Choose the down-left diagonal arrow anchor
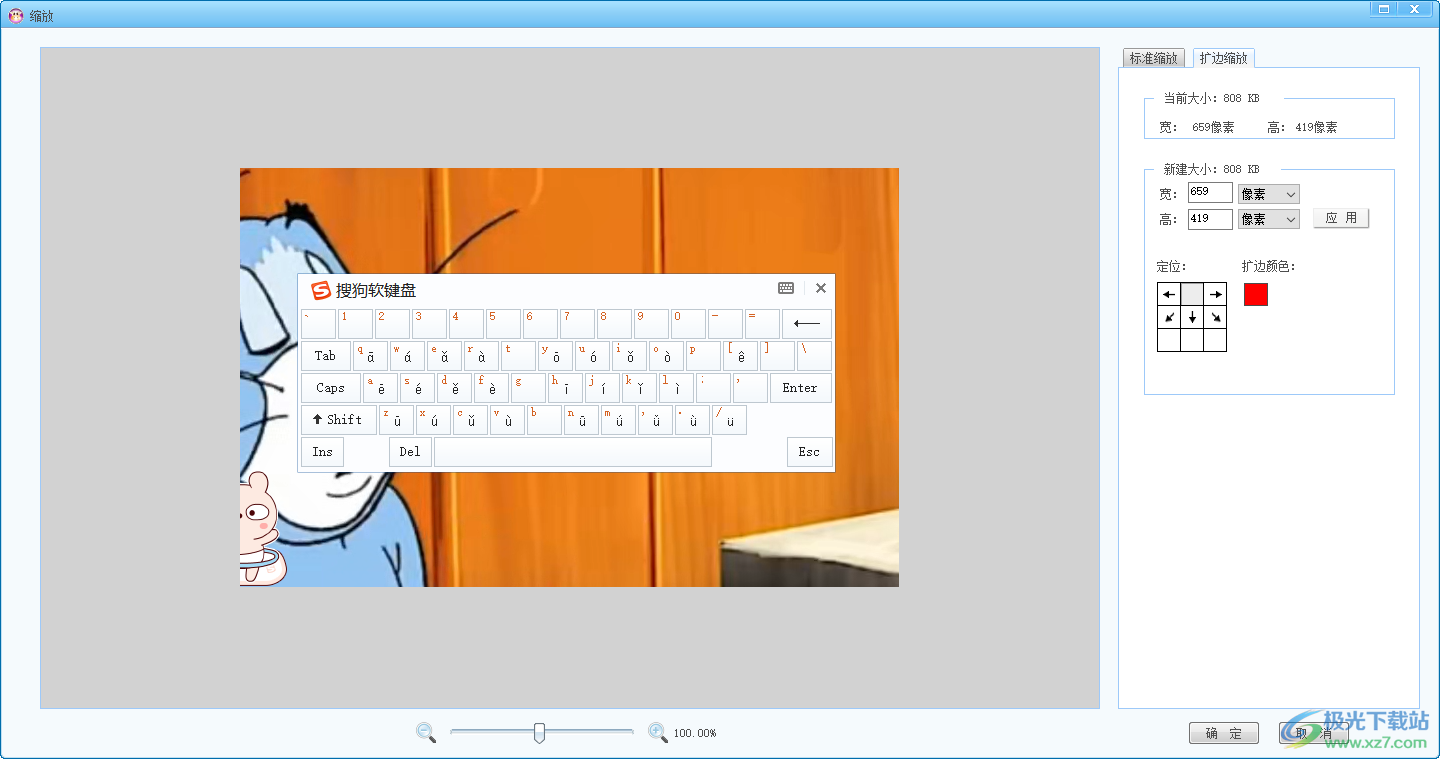 click(1169, 317)
